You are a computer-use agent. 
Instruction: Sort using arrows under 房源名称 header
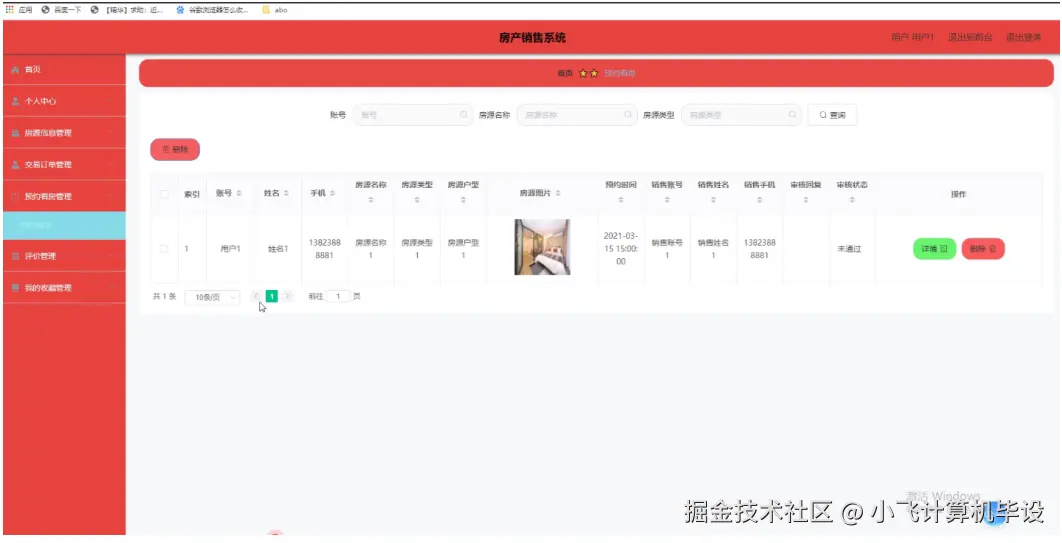(370, 200)
